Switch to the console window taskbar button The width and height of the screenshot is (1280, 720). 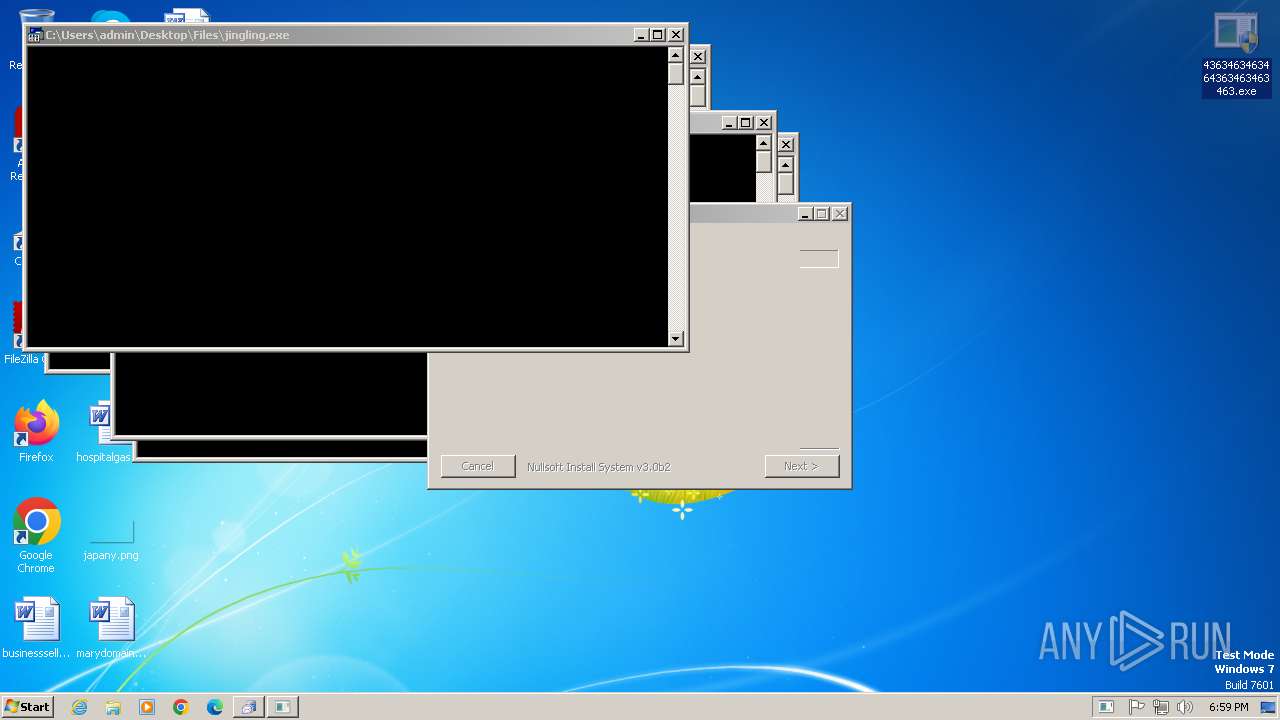coord(283,707)
